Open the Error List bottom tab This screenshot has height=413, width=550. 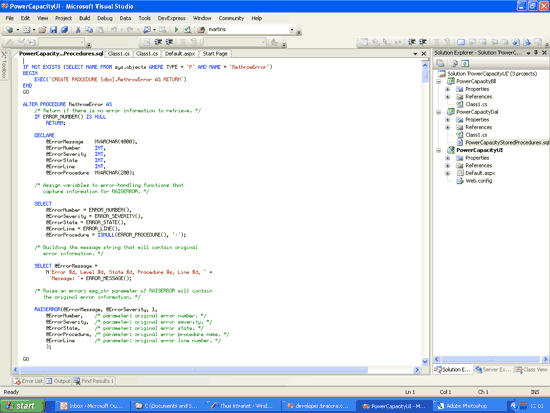tap(28, 381)
